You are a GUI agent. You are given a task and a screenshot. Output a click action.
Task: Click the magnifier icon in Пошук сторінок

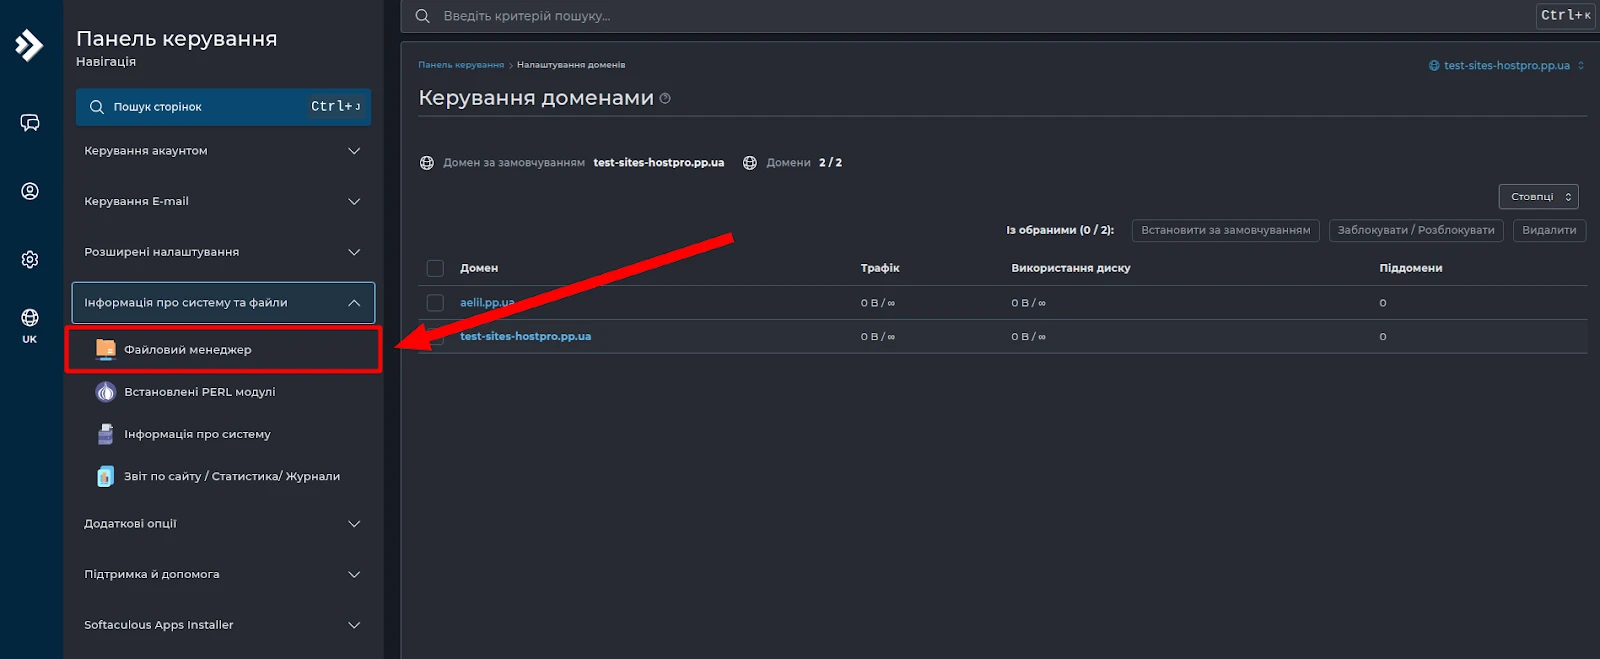(97, 107)
